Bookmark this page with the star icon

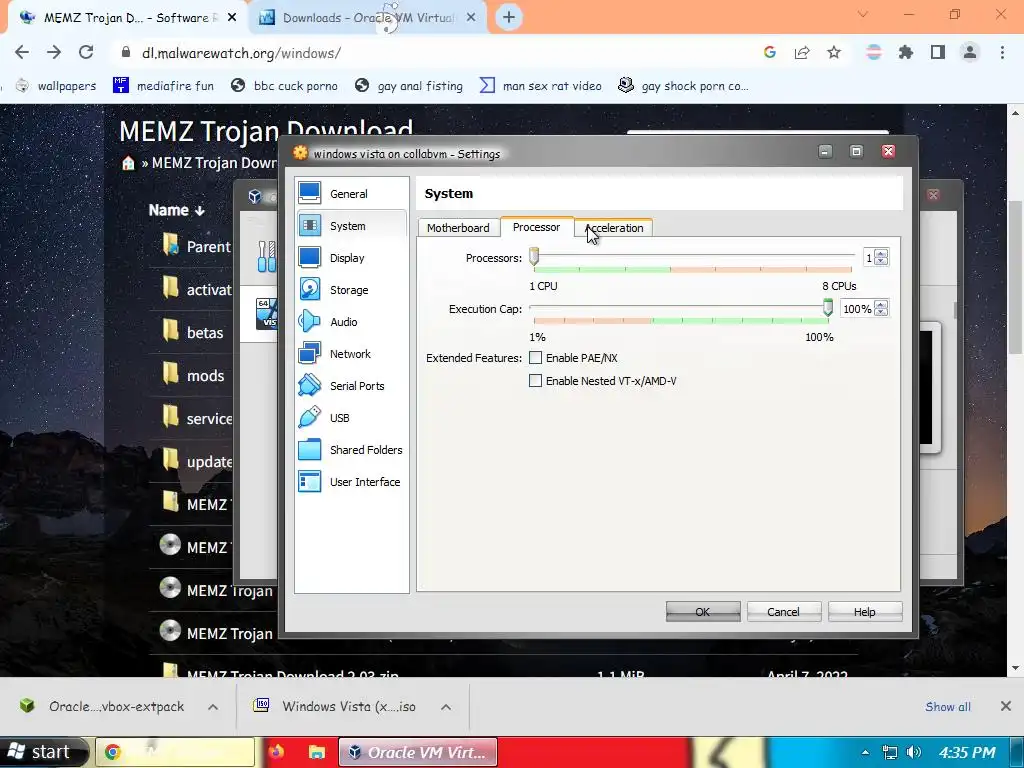point(834,52)
